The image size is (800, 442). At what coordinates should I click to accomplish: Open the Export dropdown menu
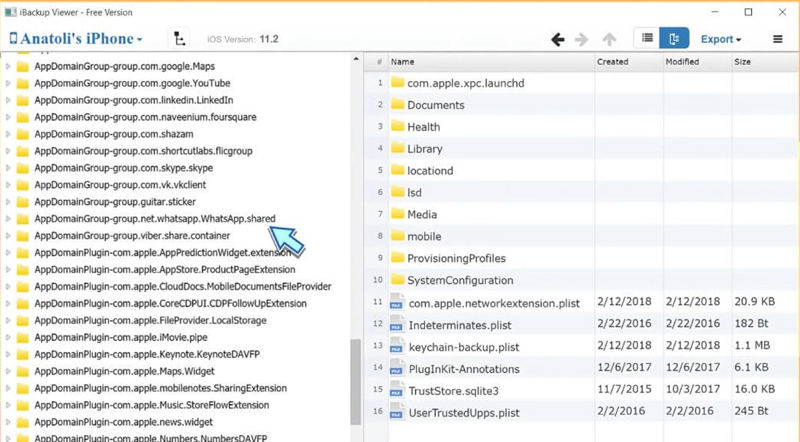click(x=721, y=39)
